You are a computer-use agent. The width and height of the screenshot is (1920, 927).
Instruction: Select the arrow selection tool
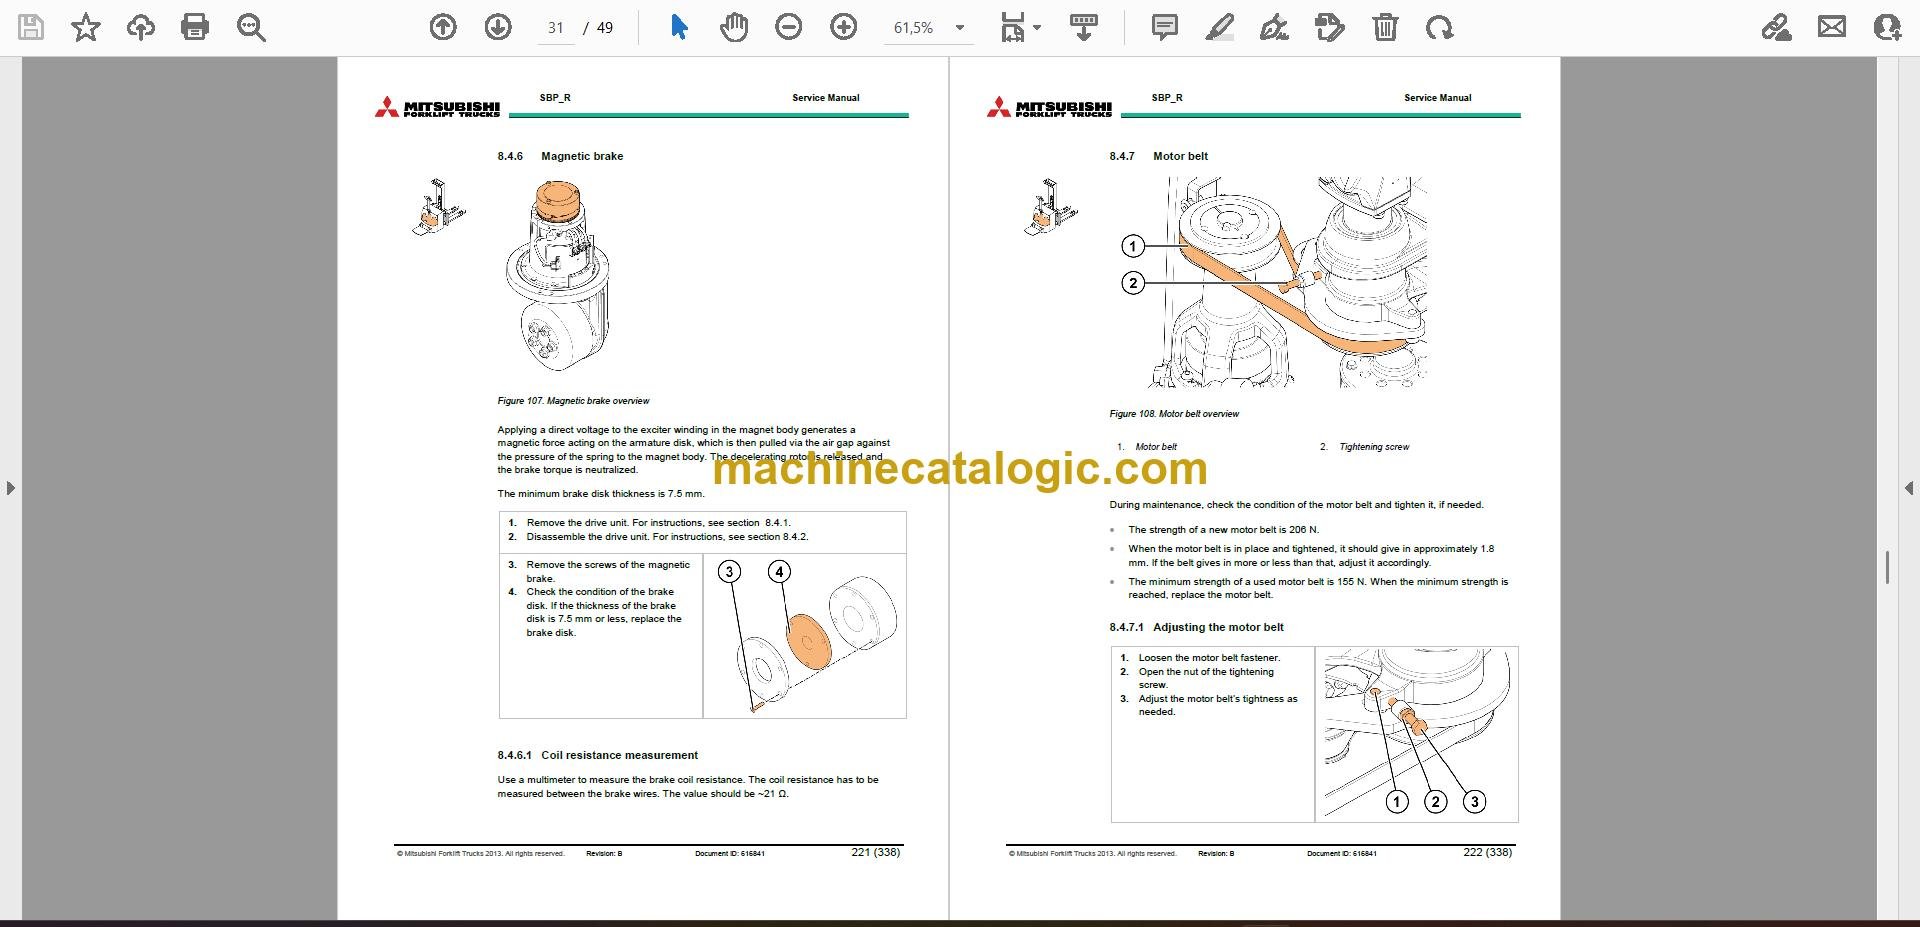click(x=679, y=27)
